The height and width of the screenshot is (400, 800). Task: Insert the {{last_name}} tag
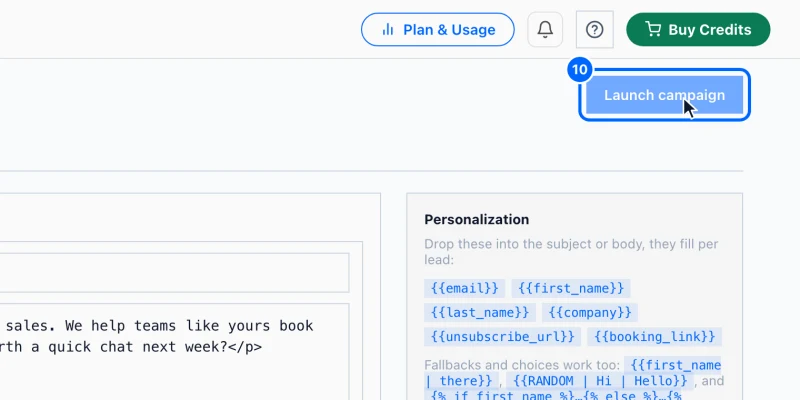pos(480,312)
